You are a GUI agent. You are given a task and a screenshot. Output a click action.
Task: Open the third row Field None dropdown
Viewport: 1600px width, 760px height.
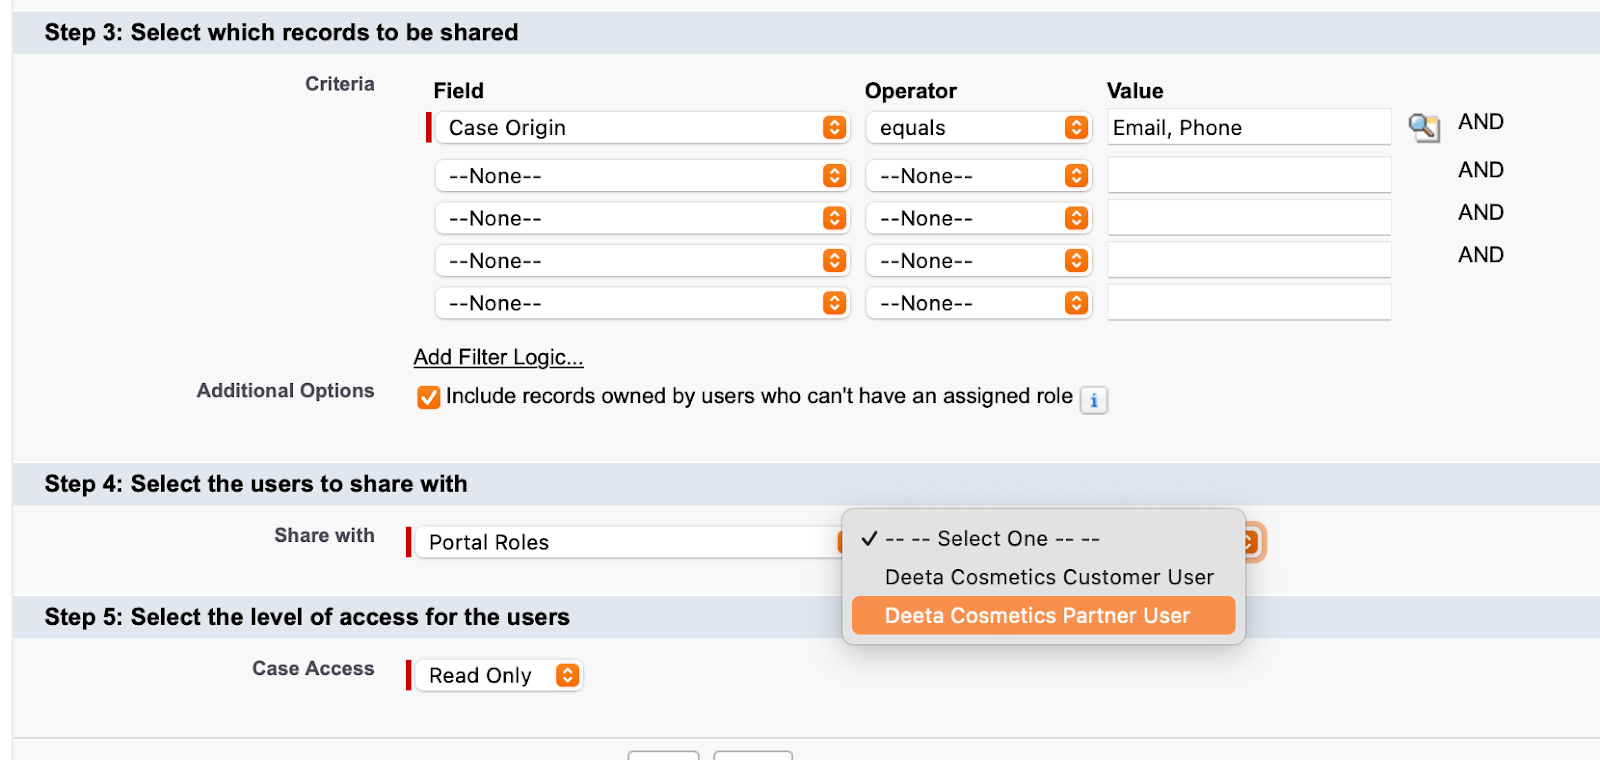coord(642,218)
